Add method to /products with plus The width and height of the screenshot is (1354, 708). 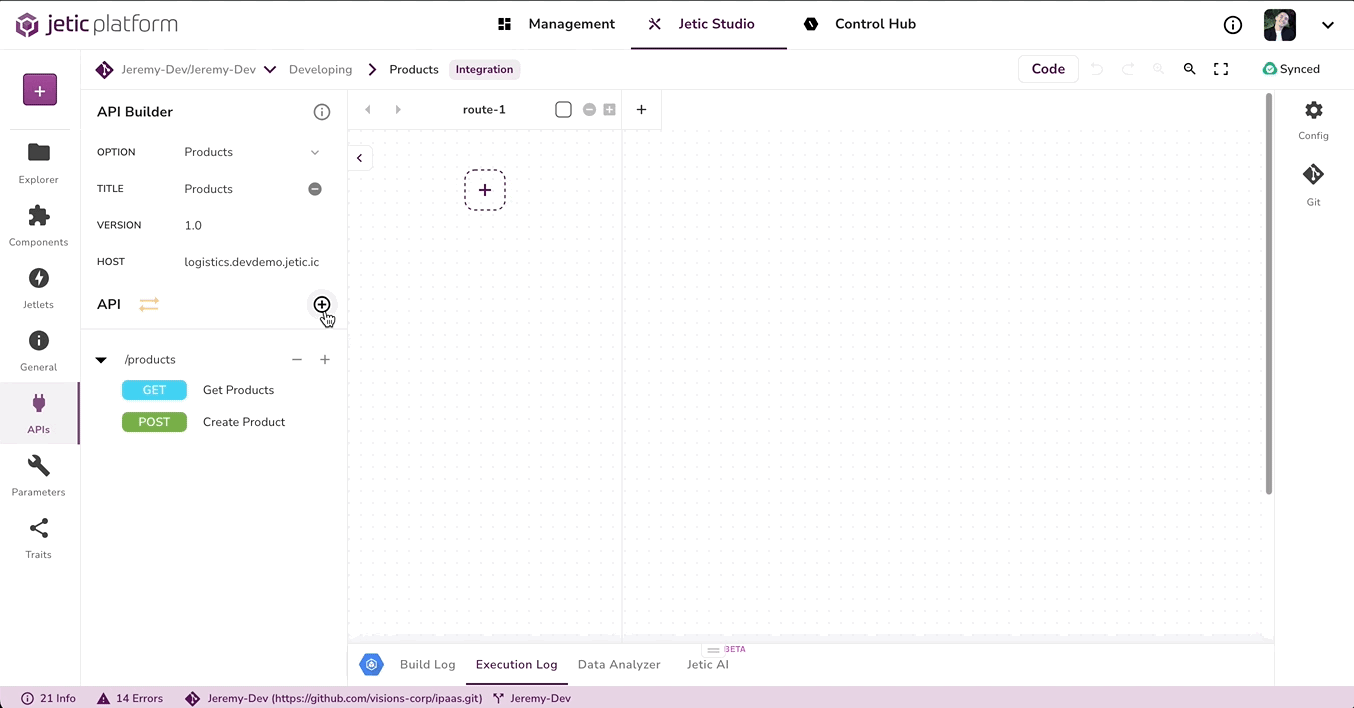coord(325,359)
